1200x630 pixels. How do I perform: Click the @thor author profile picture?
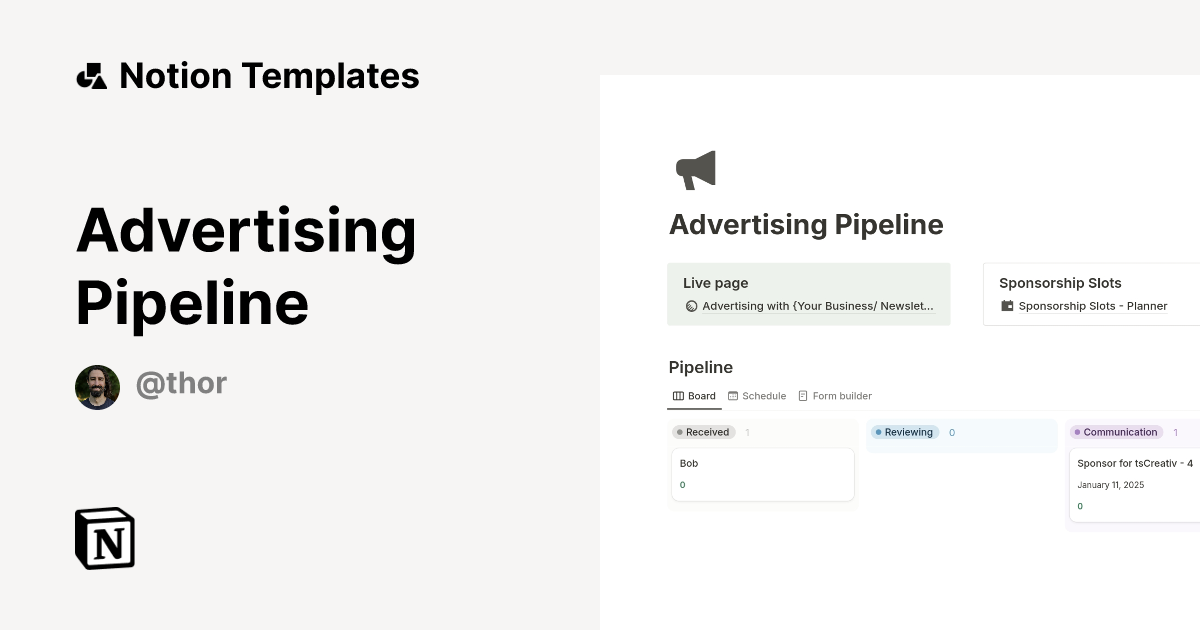click(x=97, y=387)
